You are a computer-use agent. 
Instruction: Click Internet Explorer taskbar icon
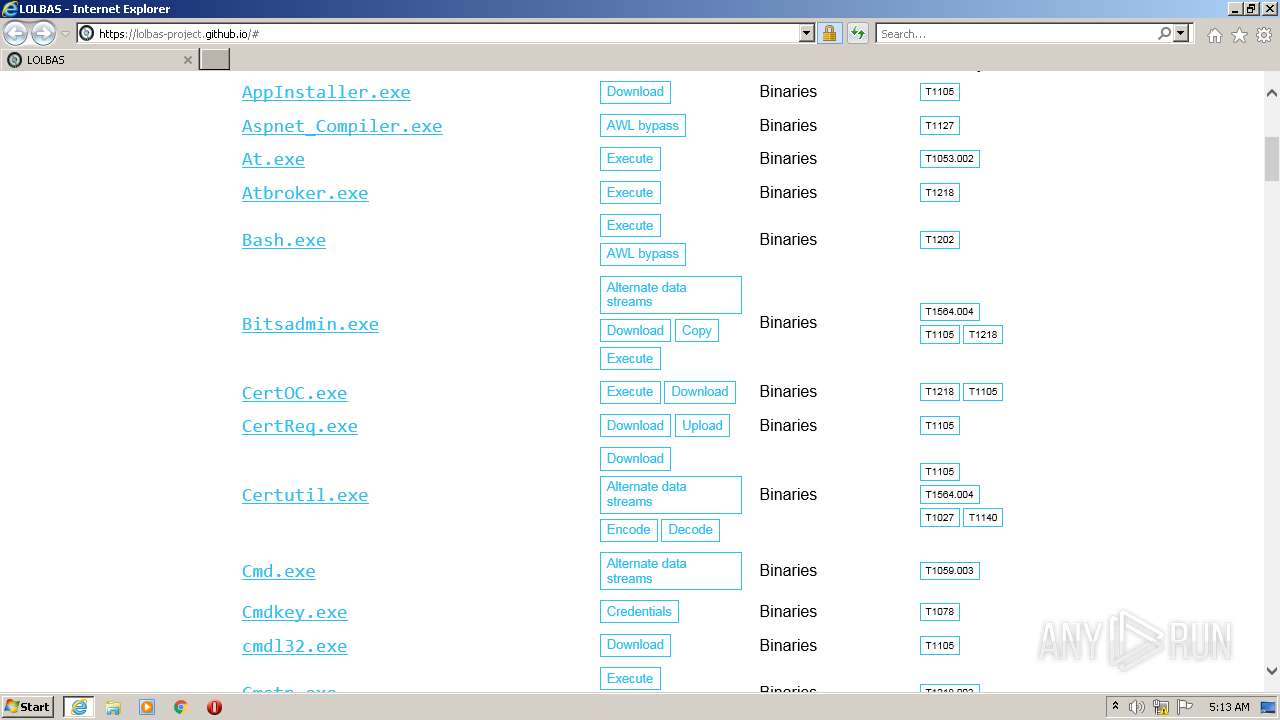pyautogui.click(x=79, y=707)
